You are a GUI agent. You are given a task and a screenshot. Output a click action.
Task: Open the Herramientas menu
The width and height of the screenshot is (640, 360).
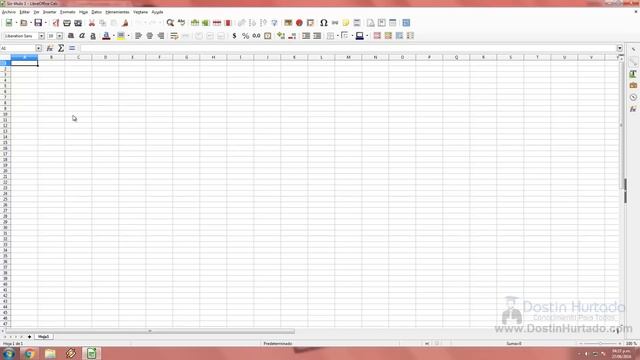pyautogui.click(x=117, y=12)
